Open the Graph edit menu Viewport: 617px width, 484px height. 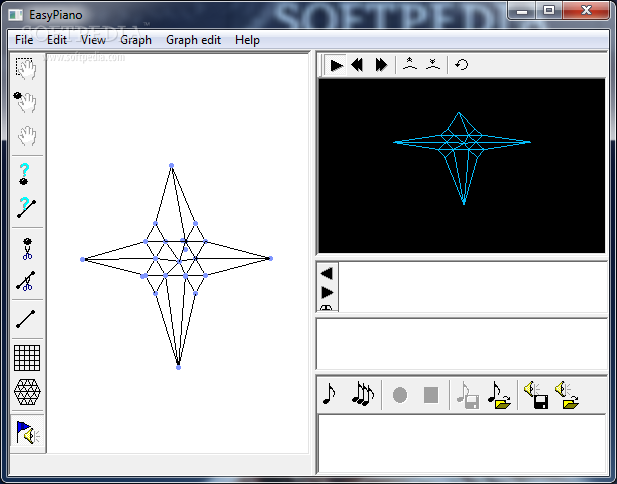coord(193,40)
